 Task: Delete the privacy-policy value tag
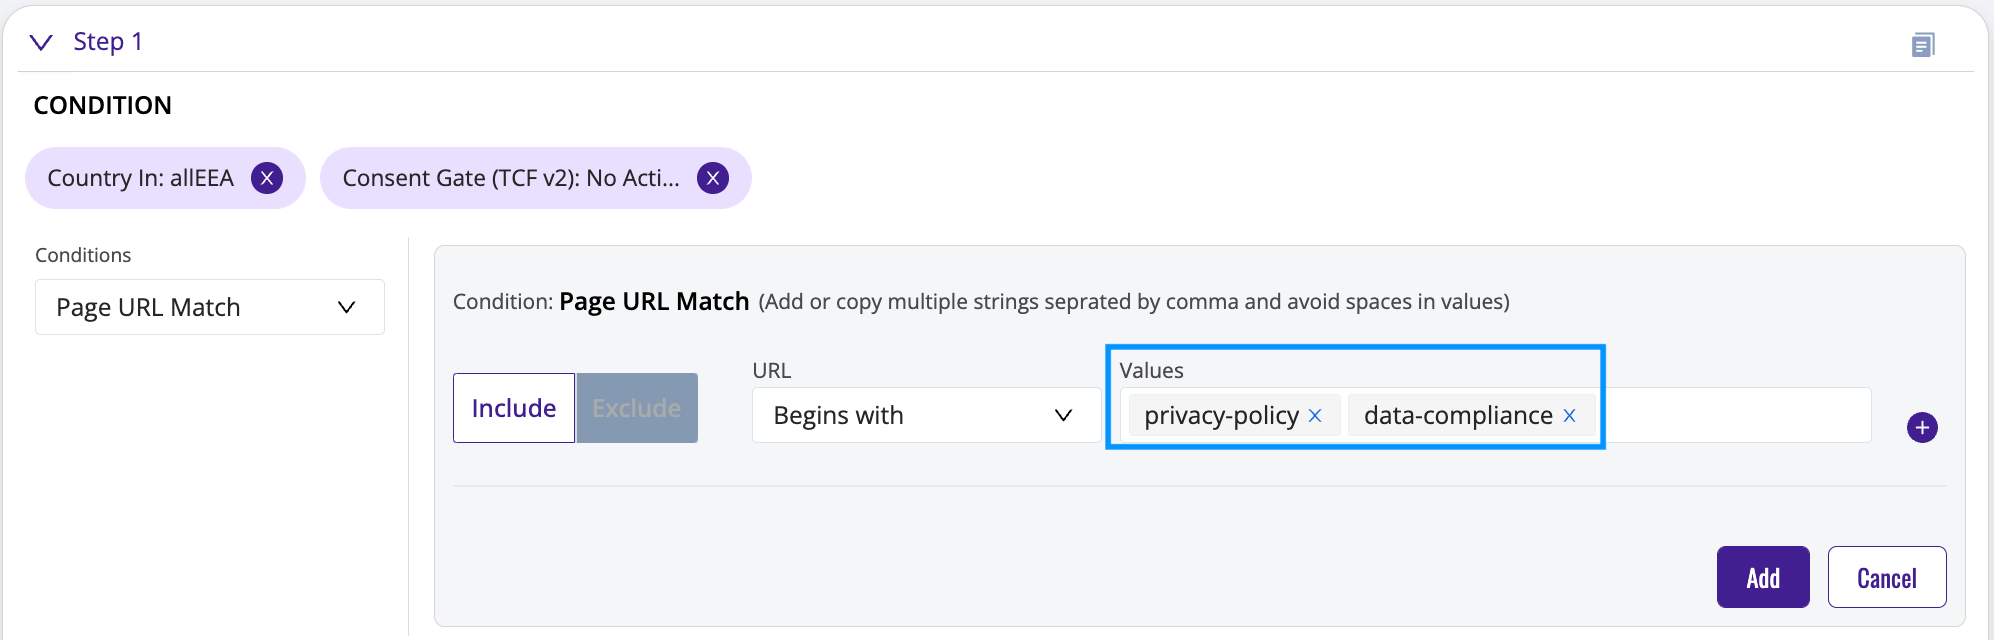[x=1315, y=415]
